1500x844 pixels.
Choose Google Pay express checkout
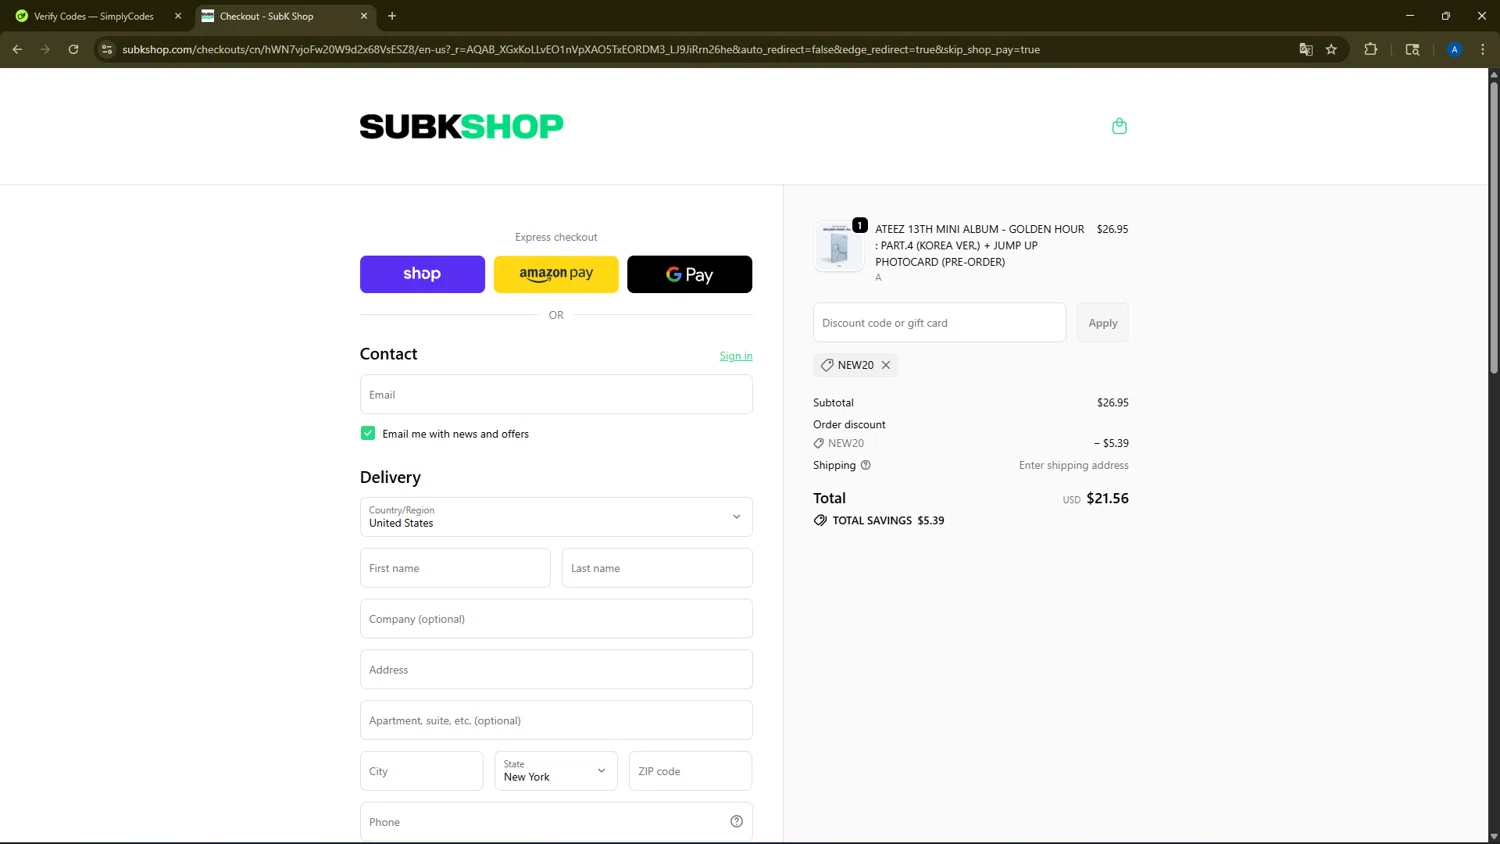[x=690, y=274]
